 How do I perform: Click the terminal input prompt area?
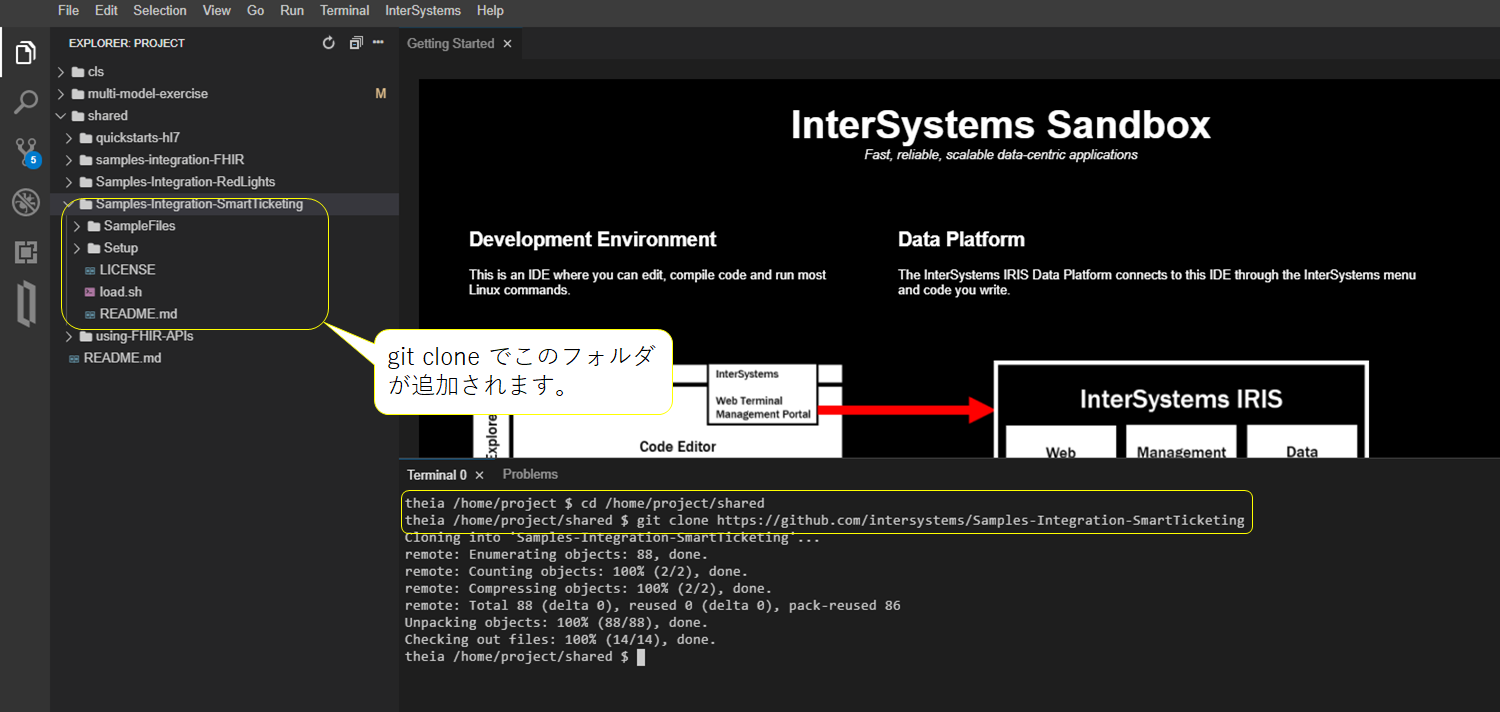641,657
